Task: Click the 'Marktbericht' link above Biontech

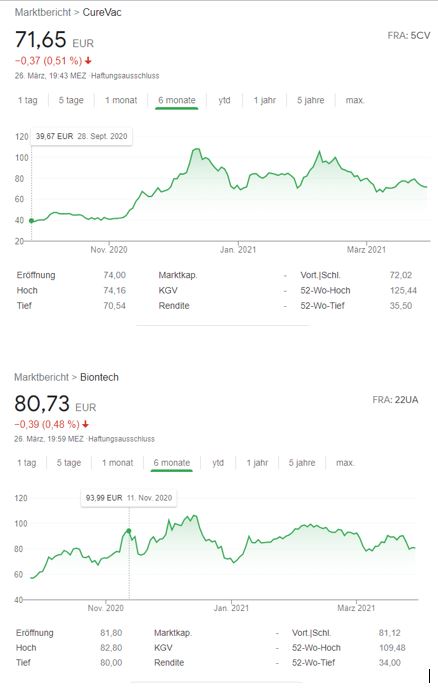Action: tap(42, 377)
